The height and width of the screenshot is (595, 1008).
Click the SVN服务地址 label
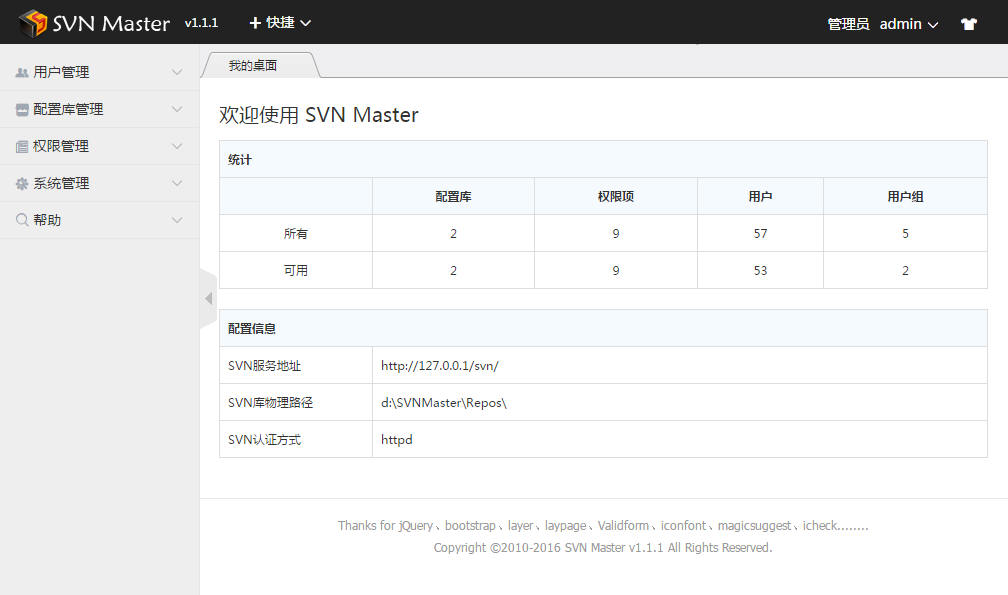tap(264, 366)
